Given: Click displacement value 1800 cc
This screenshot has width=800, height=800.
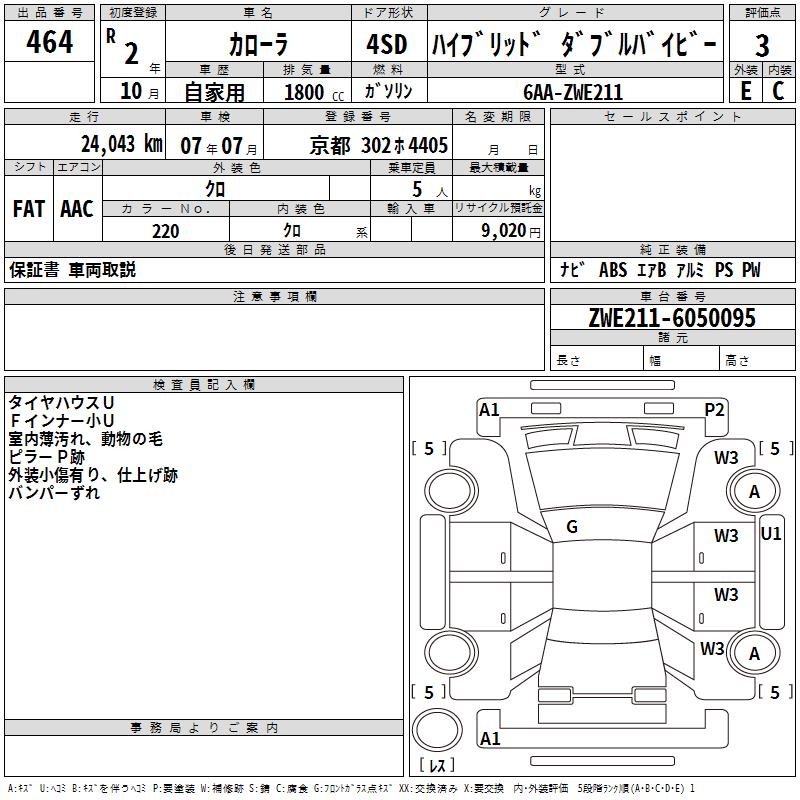Looking at the screenshot, I should (314, 92).
